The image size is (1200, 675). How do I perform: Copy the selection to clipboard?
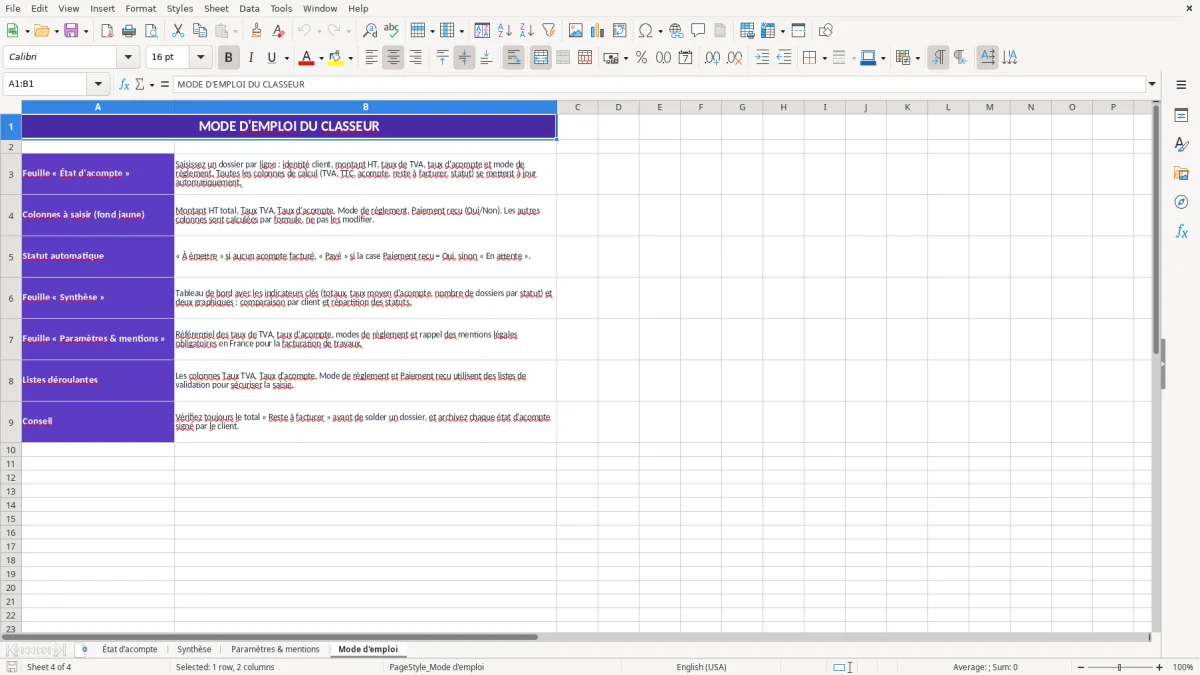click(x=199, y=31)
